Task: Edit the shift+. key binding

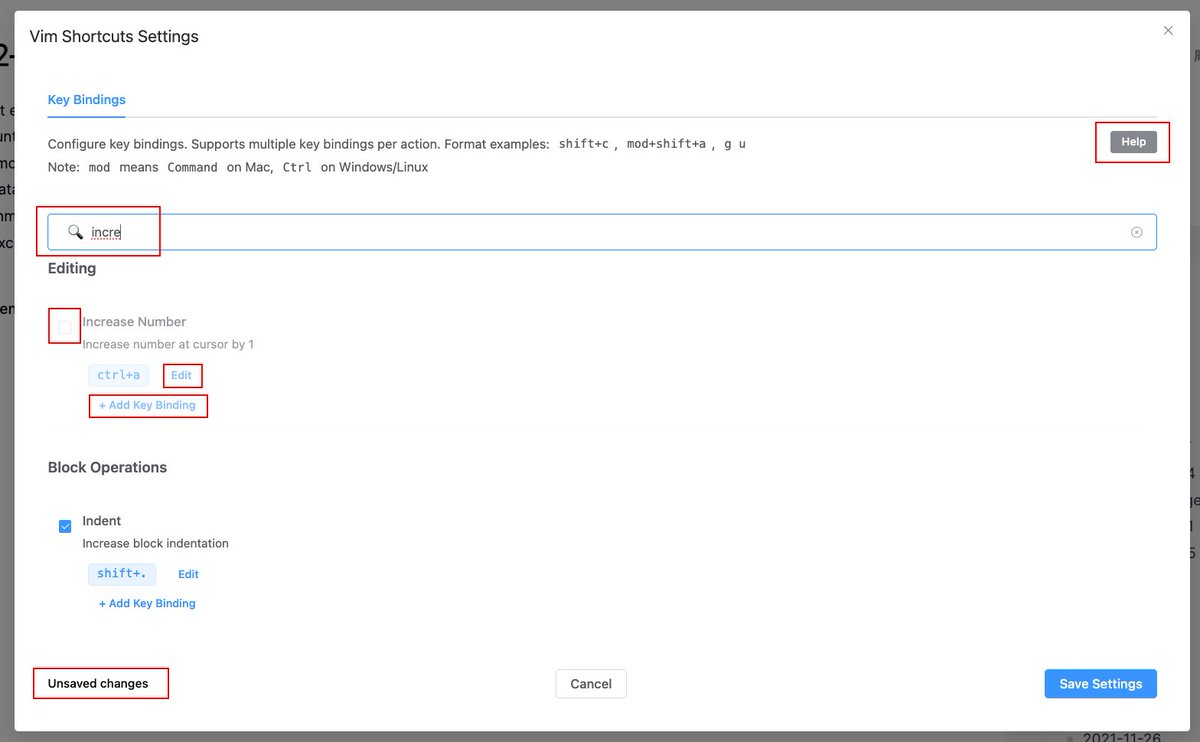Action: pyautogui.click(x=188, y=574)
